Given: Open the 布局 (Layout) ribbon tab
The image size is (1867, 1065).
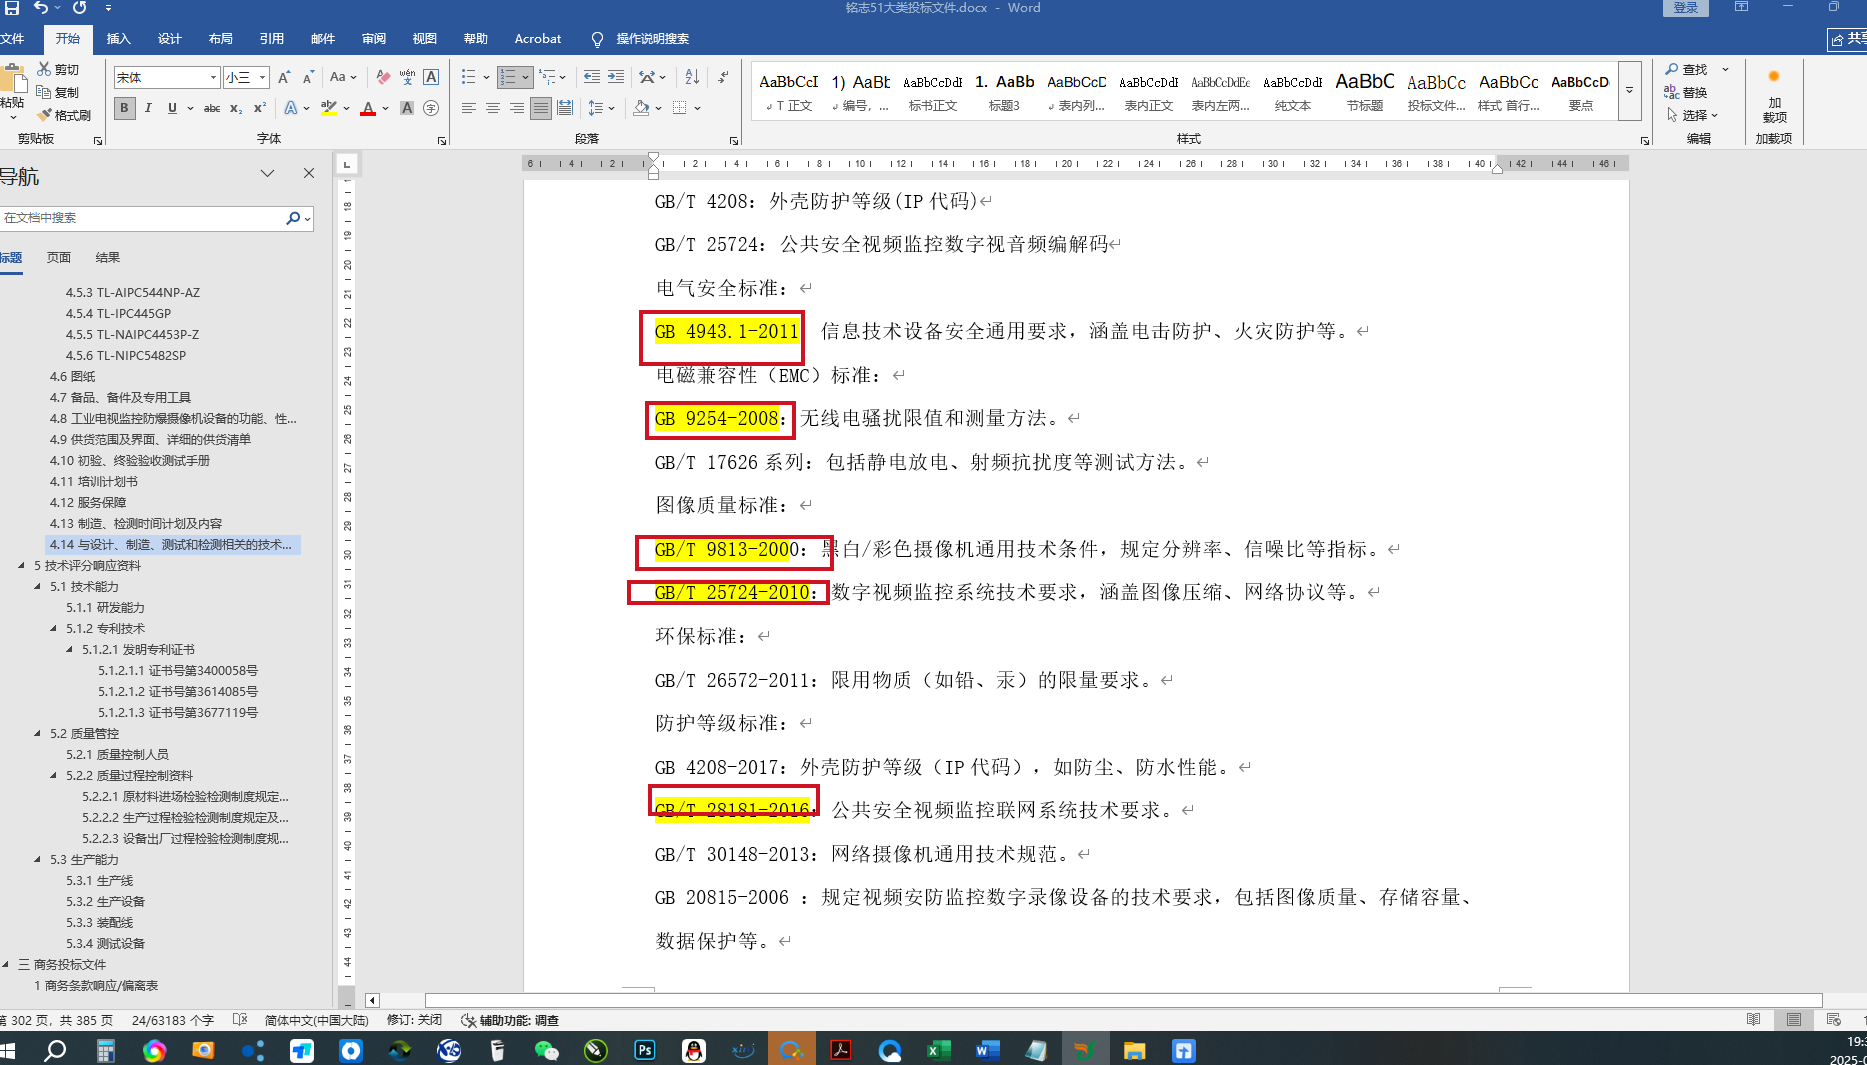Looking at the screenshot, I should pos(221,38).
